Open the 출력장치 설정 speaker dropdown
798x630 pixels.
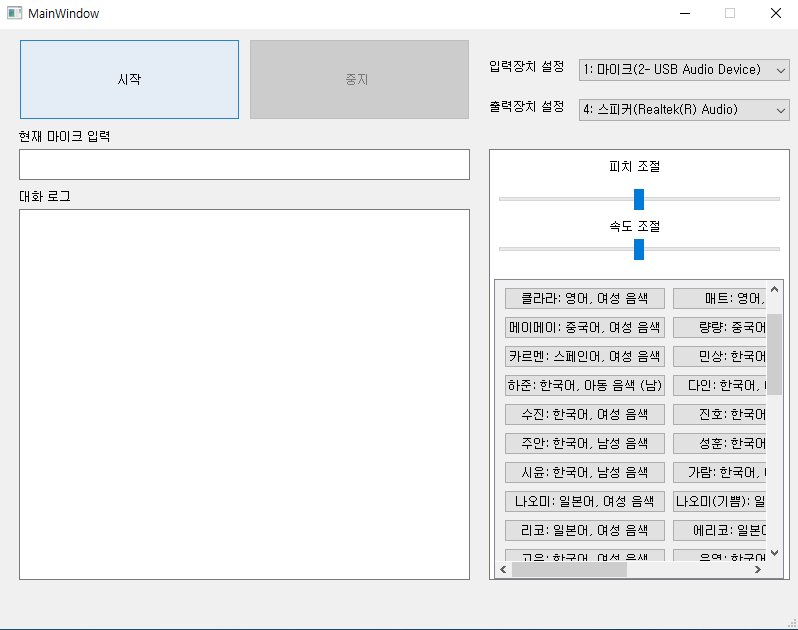pyautogui.click(x=684, y=110)
